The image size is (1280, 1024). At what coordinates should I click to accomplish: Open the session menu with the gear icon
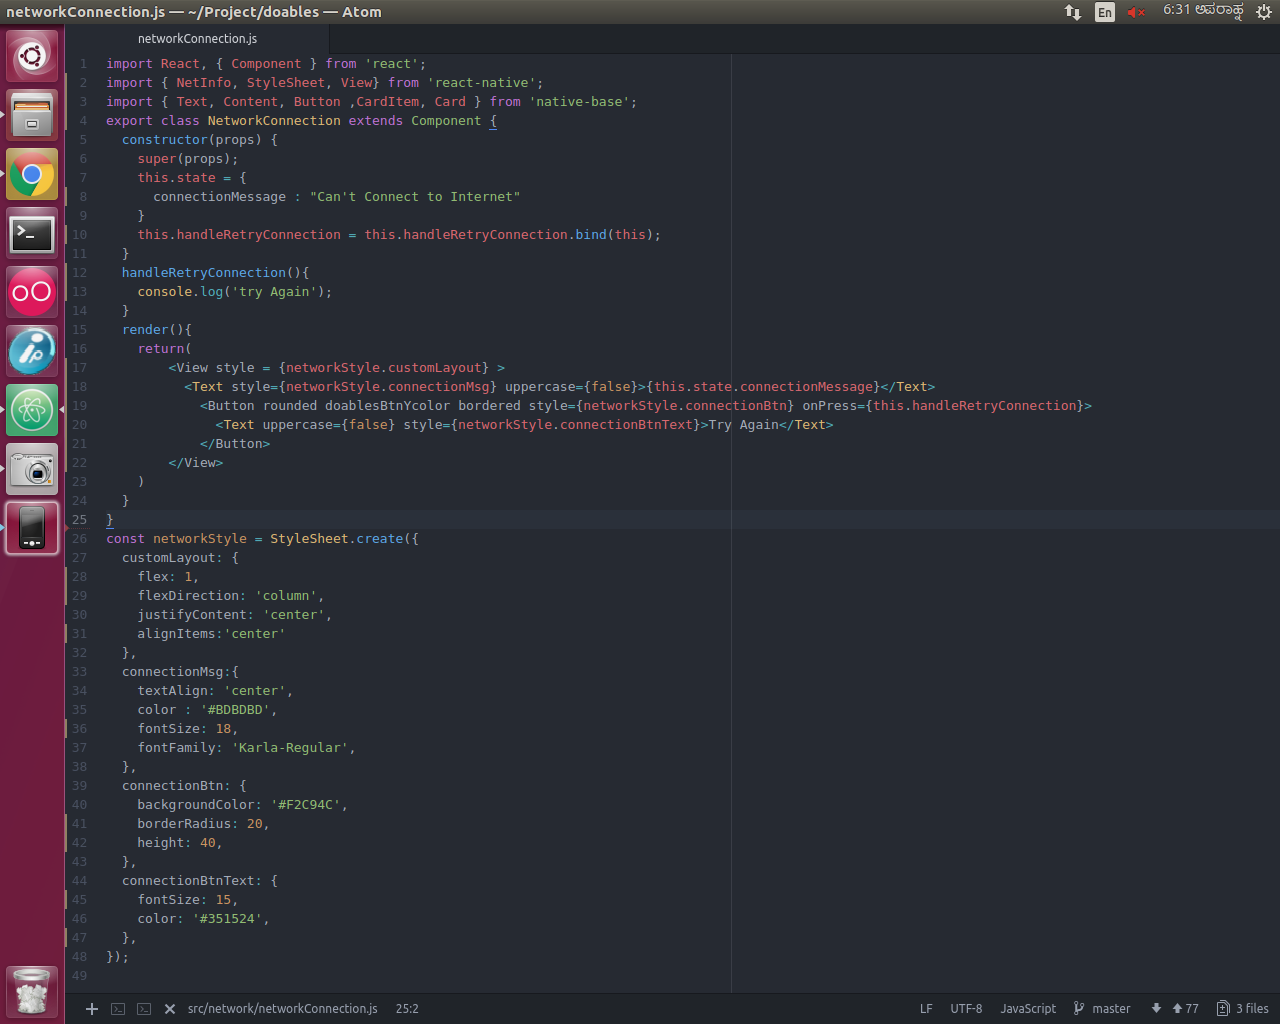tap(1262, 12)
